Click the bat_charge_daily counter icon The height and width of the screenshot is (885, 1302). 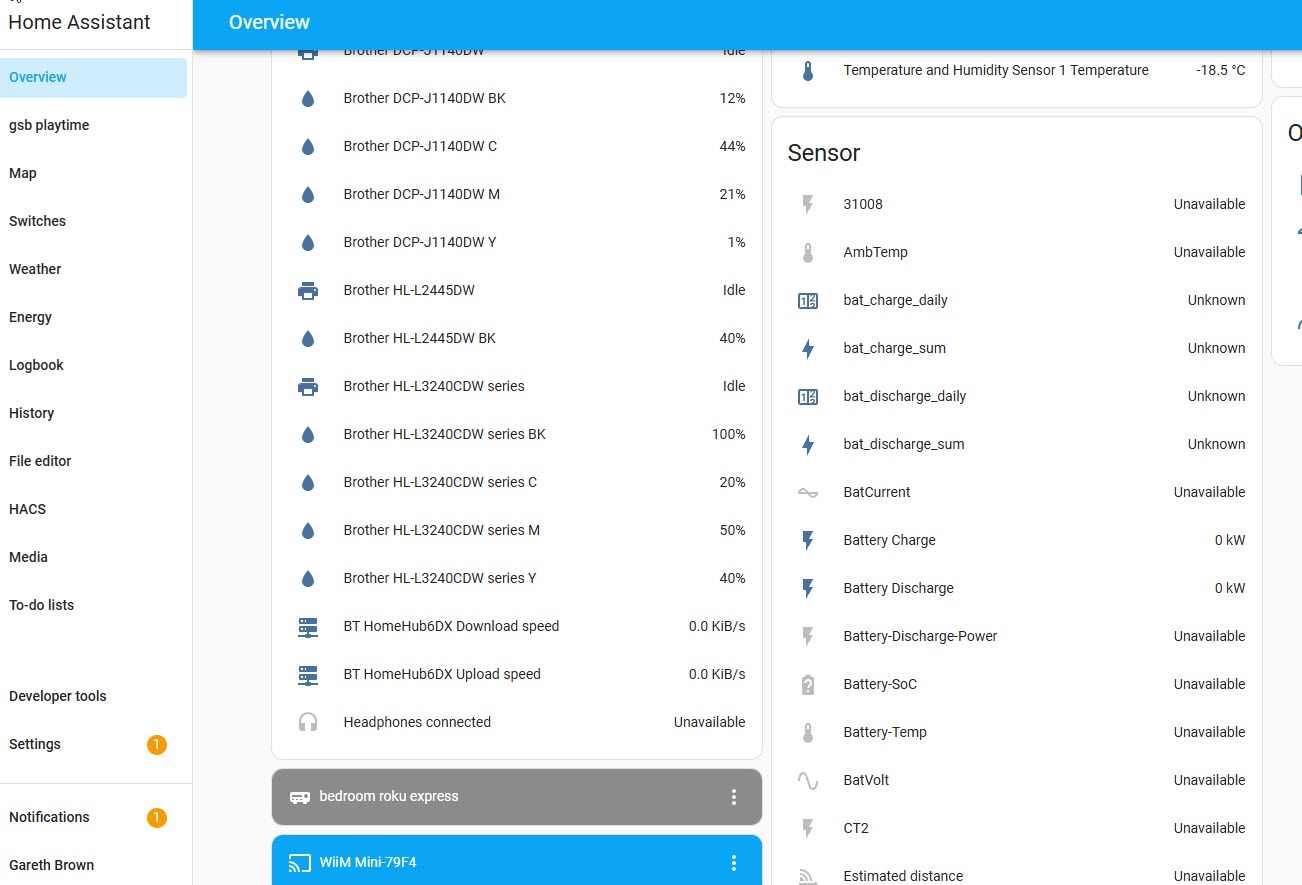(x=808, y=301)
